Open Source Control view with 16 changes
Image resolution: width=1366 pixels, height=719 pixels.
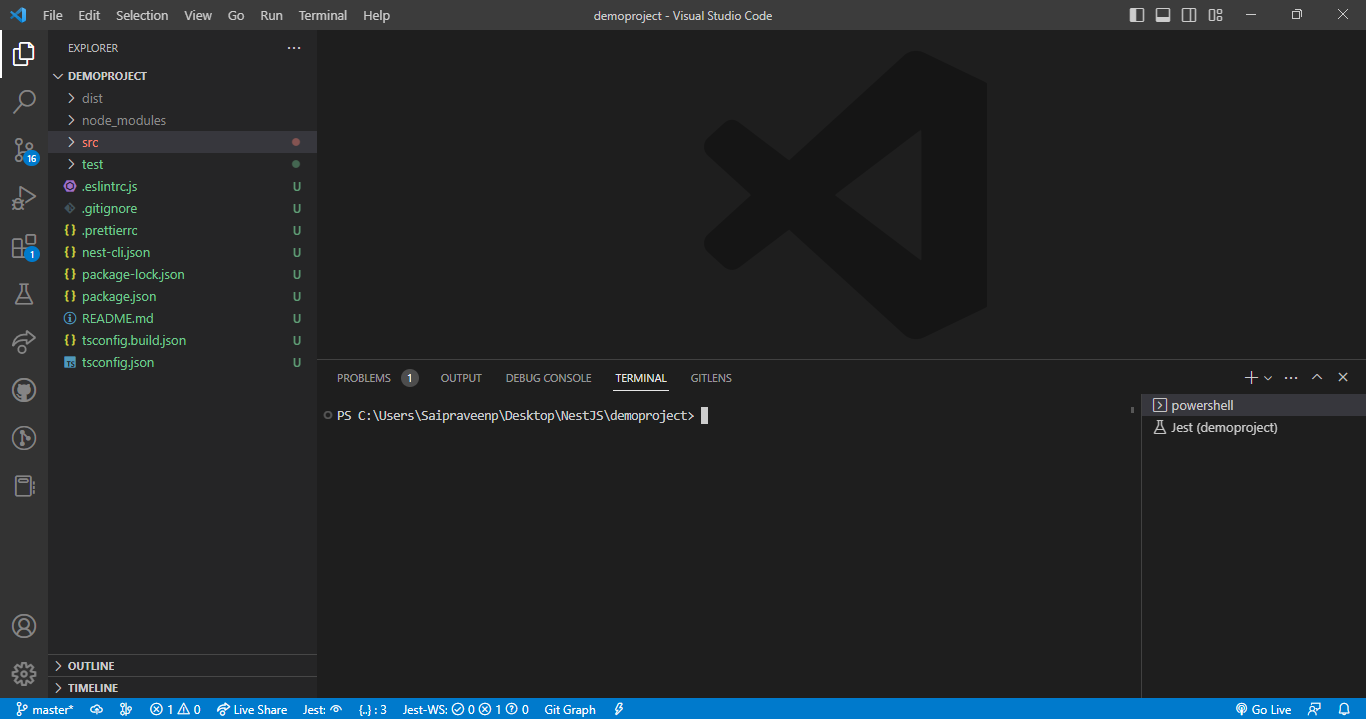click(24, 150)
